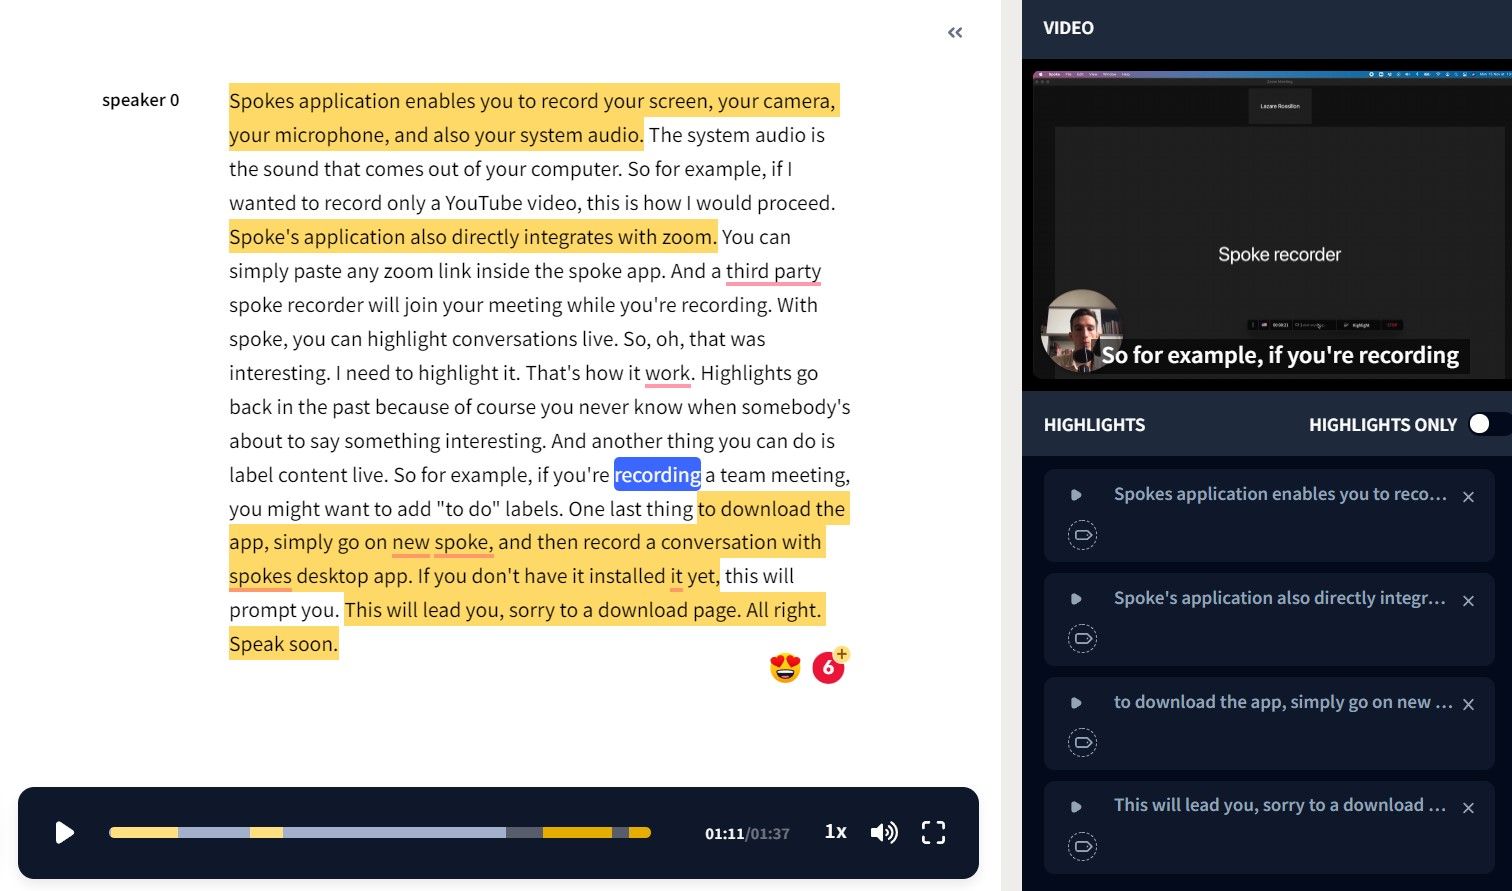This screenshot has height=891, width=1512.
Task: Delete the 'Spoke's application also directly' highlight
Action: pyautogui.click(x=1468, y=601)
